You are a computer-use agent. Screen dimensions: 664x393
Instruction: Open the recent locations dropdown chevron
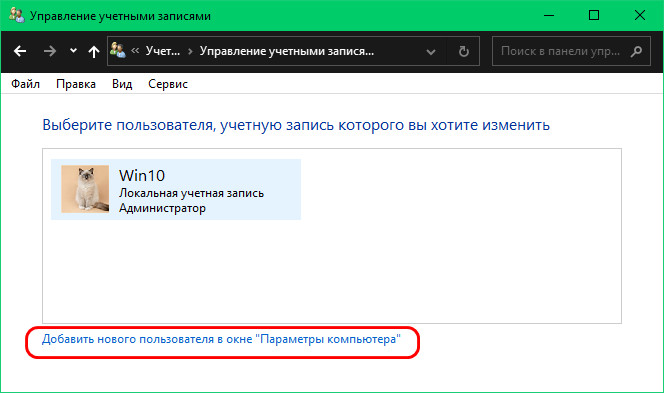[73, 51]
